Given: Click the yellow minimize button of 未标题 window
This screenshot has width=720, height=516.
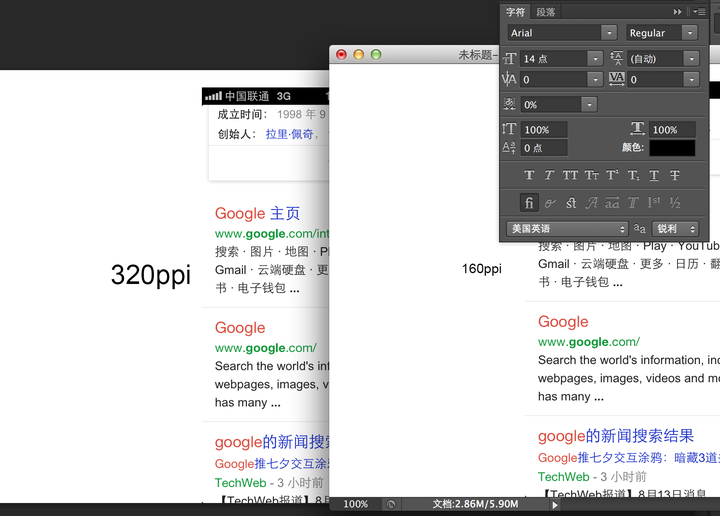Looking at the screenshot, I should tap(359, 55).
